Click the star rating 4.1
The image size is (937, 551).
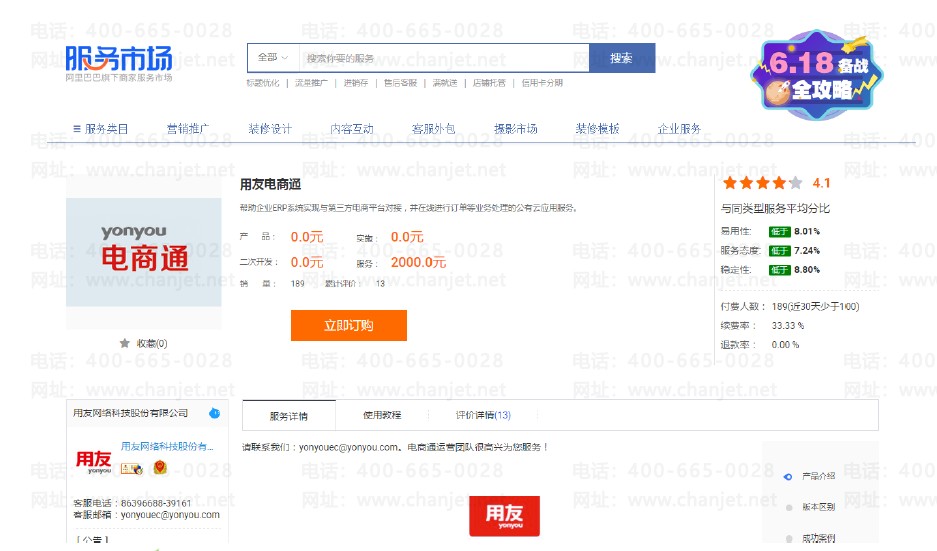point(777,183)
